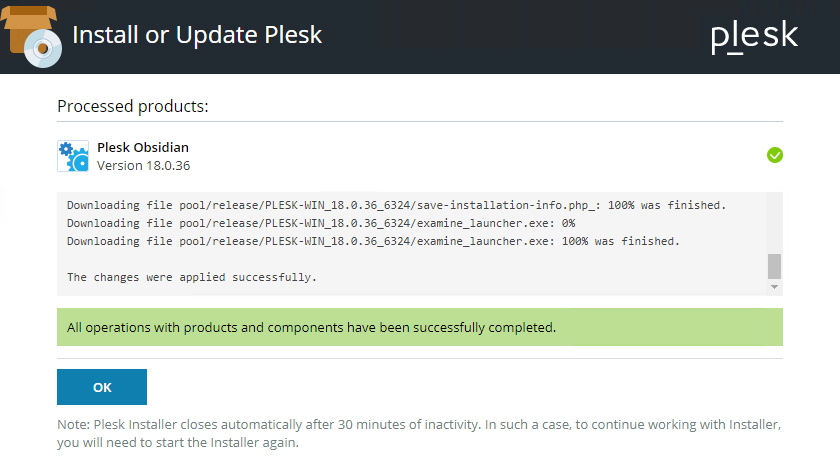The height and width of the screenshot is (464, 840).
Task: Click the examine_launcher.exe 100% finished log line
Action: (x=372, y=241)
